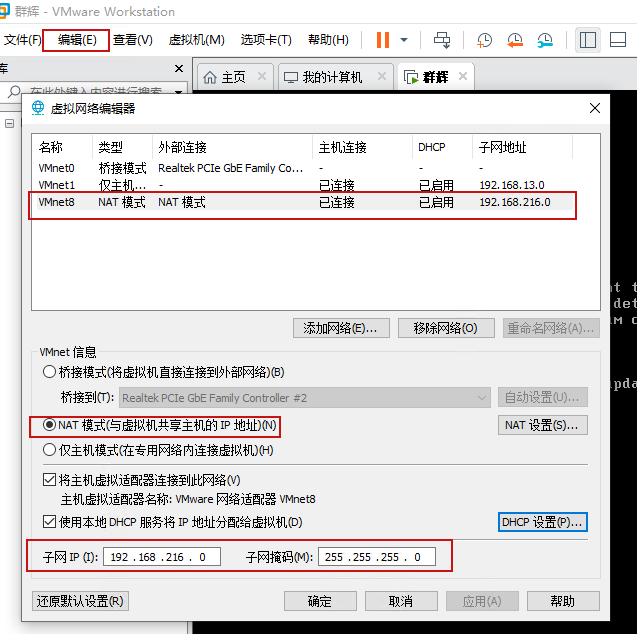Open the power options dropdown arrow
Image resolution: width=637 pixels, height=634 pixels.
(x=404, y=40)
